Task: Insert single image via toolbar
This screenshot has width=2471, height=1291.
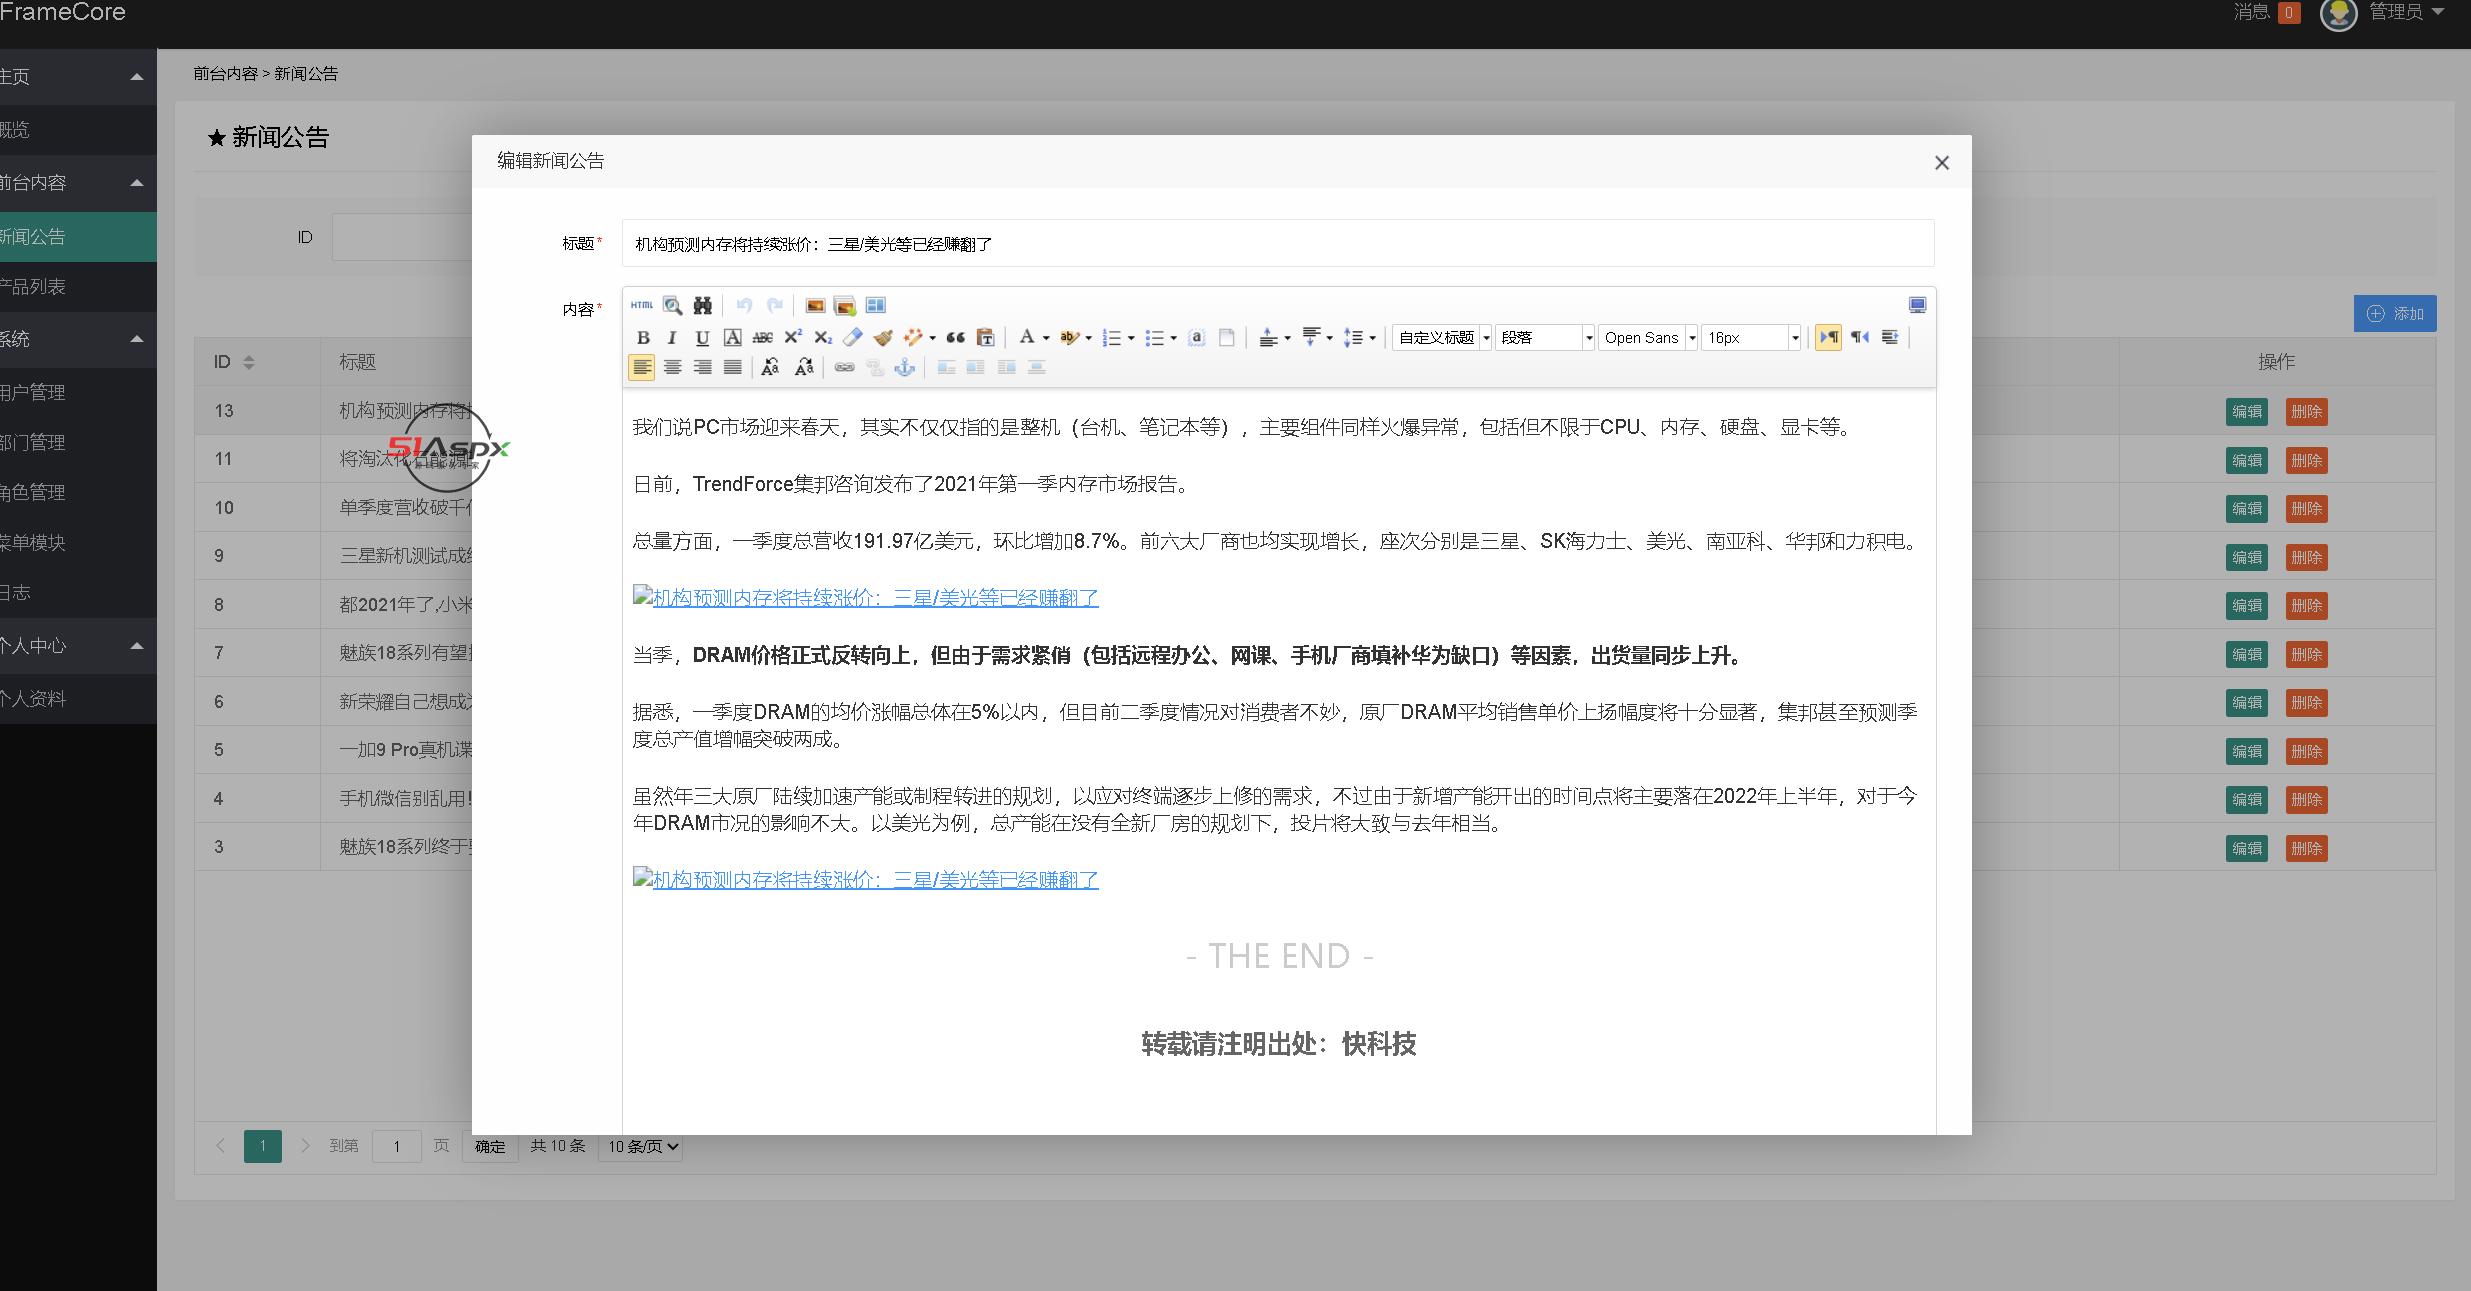Action: 815,306
